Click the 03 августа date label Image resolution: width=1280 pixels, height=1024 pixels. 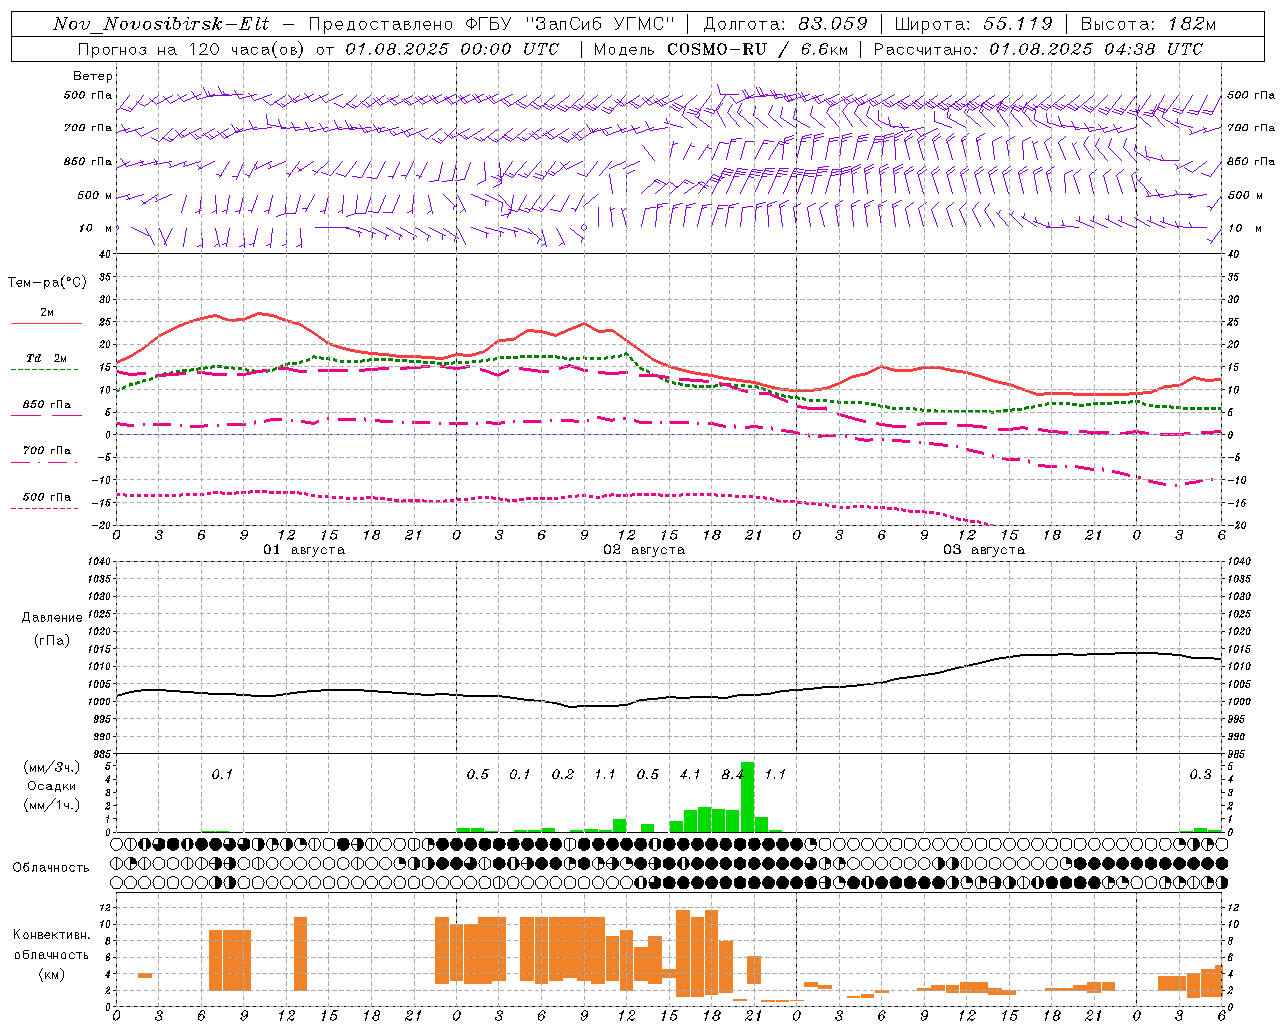pyautogui.click(x=984, y=550)
